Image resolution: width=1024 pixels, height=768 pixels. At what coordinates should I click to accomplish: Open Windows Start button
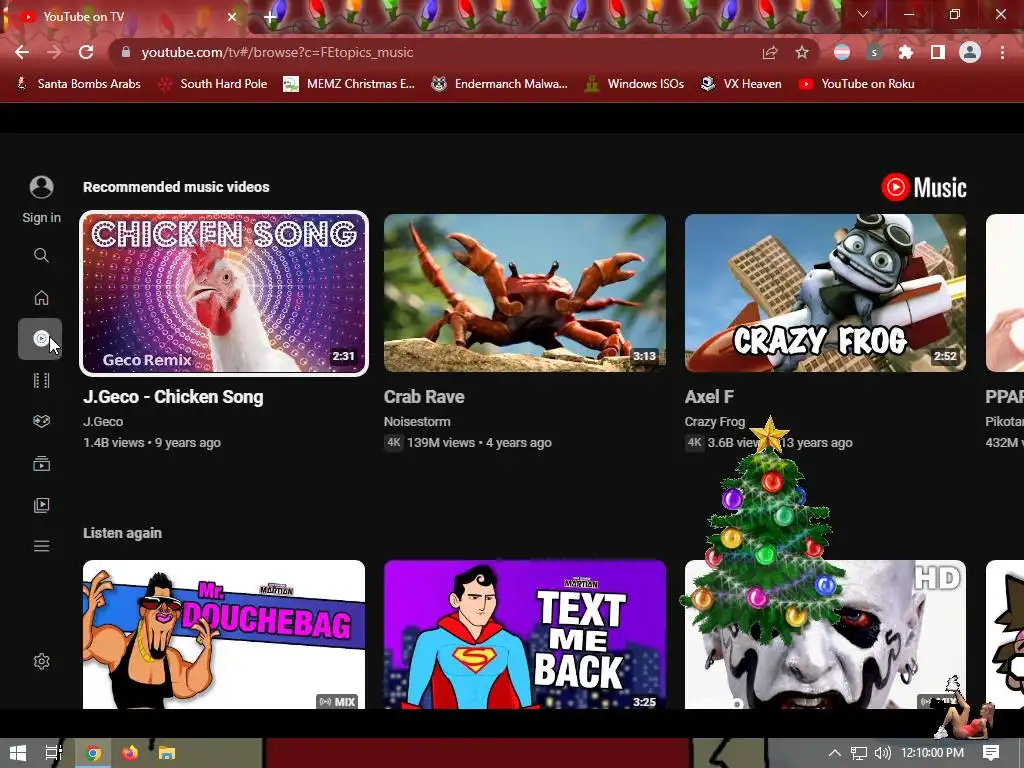(18, 753)
